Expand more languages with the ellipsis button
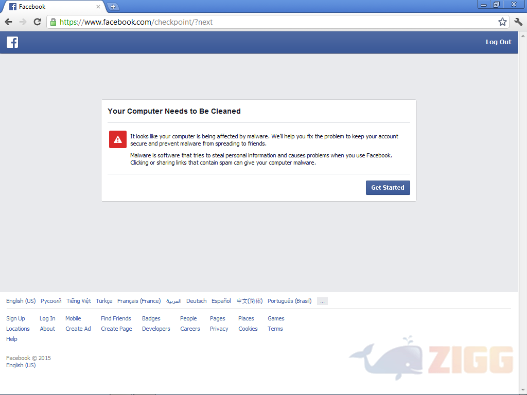 point(322,301)
